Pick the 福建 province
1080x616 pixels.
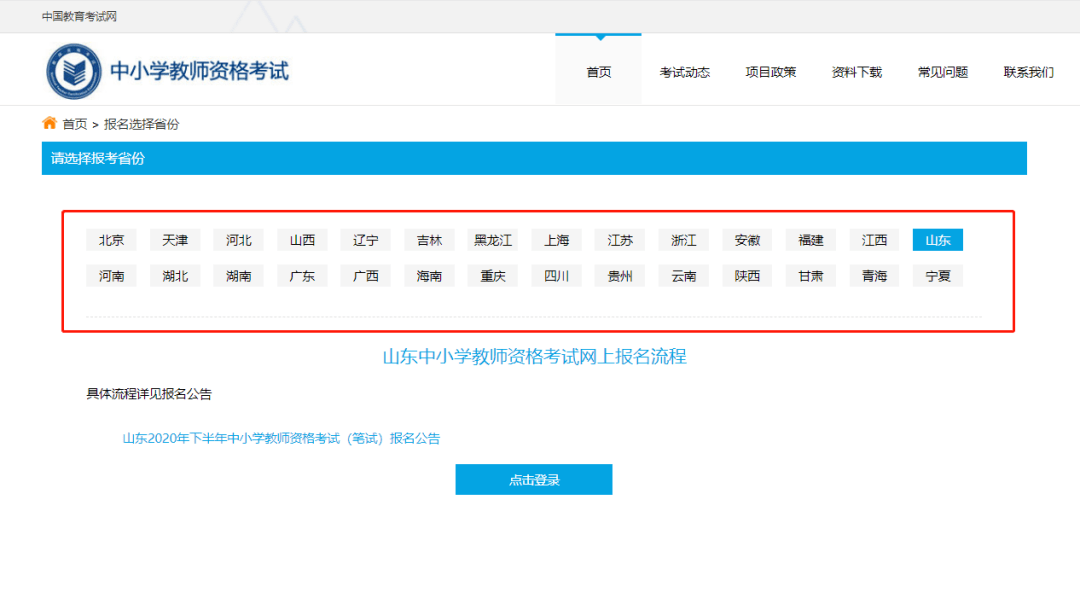click(811, 240)
